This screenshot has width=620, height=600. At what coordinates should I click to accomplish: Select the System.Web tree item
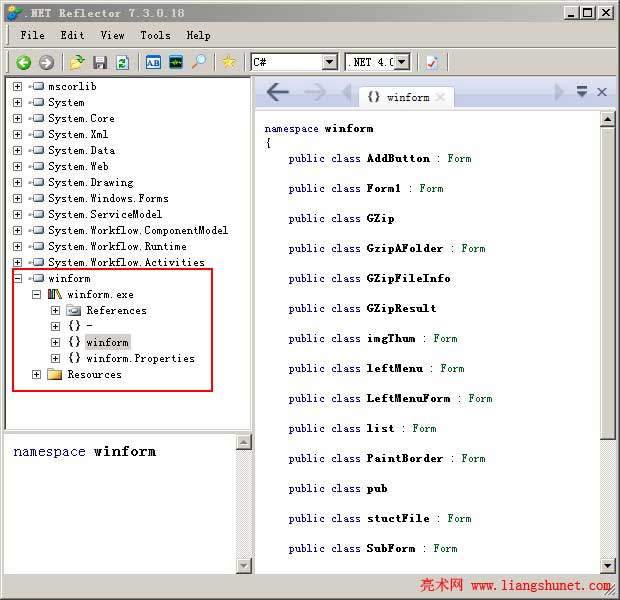pyautogui.click(x=78, y=166)
